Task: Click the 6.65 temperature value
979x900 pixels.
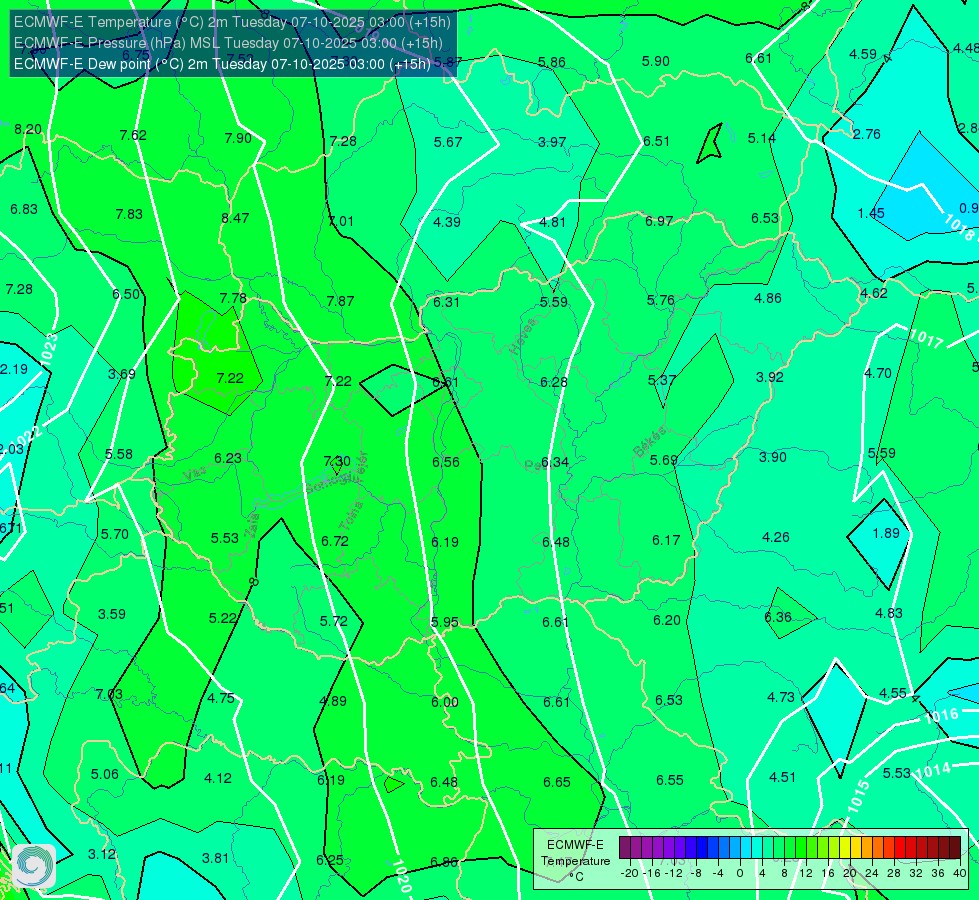Action: coord(556,783)
